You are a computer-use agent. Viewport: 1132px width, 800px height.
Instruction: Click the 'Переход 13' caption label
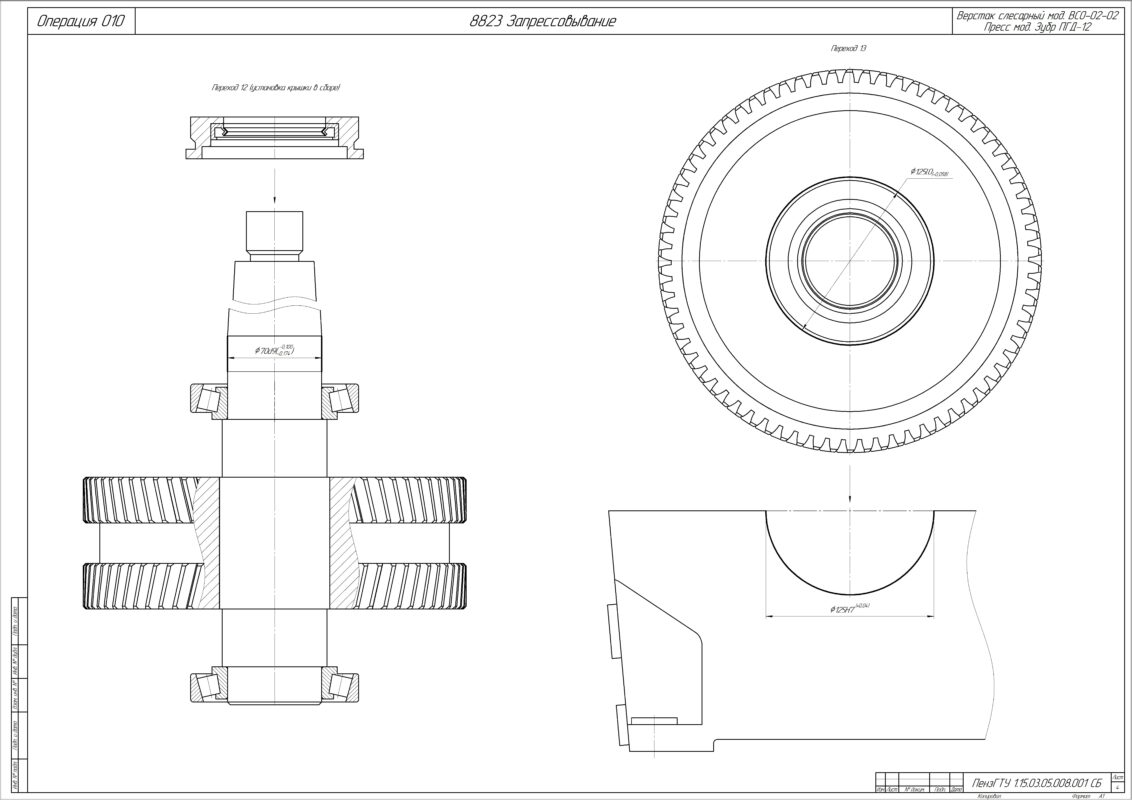pyautogui.click(x=849, y=48)
